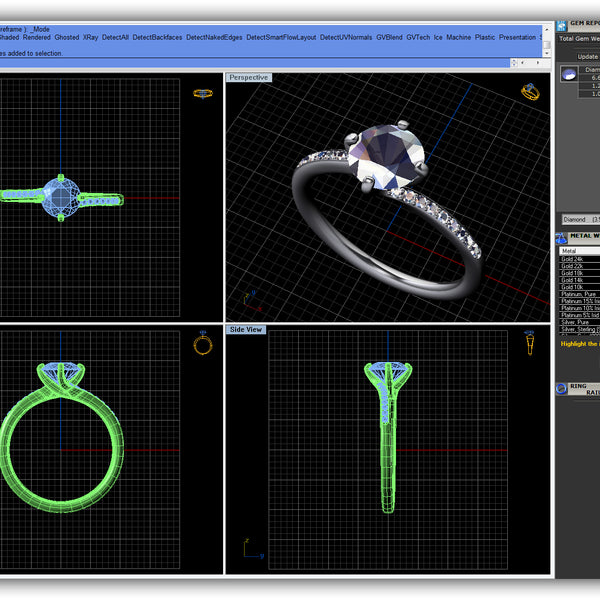600x600 pixels.
Task: Click the command line scroll down arrow
Action: [x=544, y=55]
